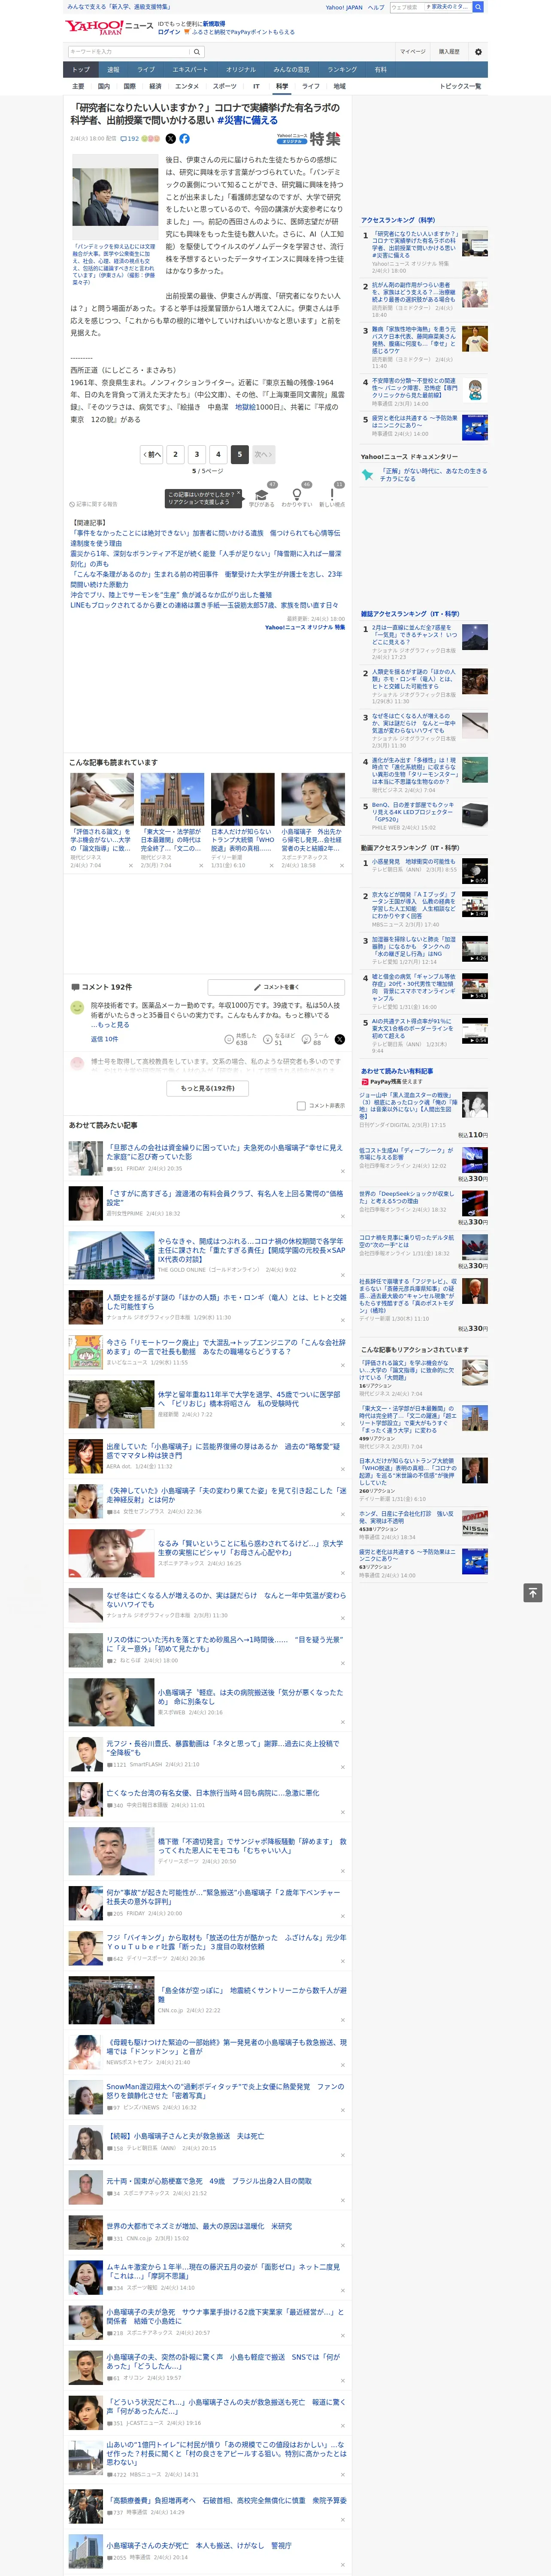Viewport: 551px width, 2576px height.
Task: Select the エキスパート navigation tab
Action: click(x=190, y=70)
